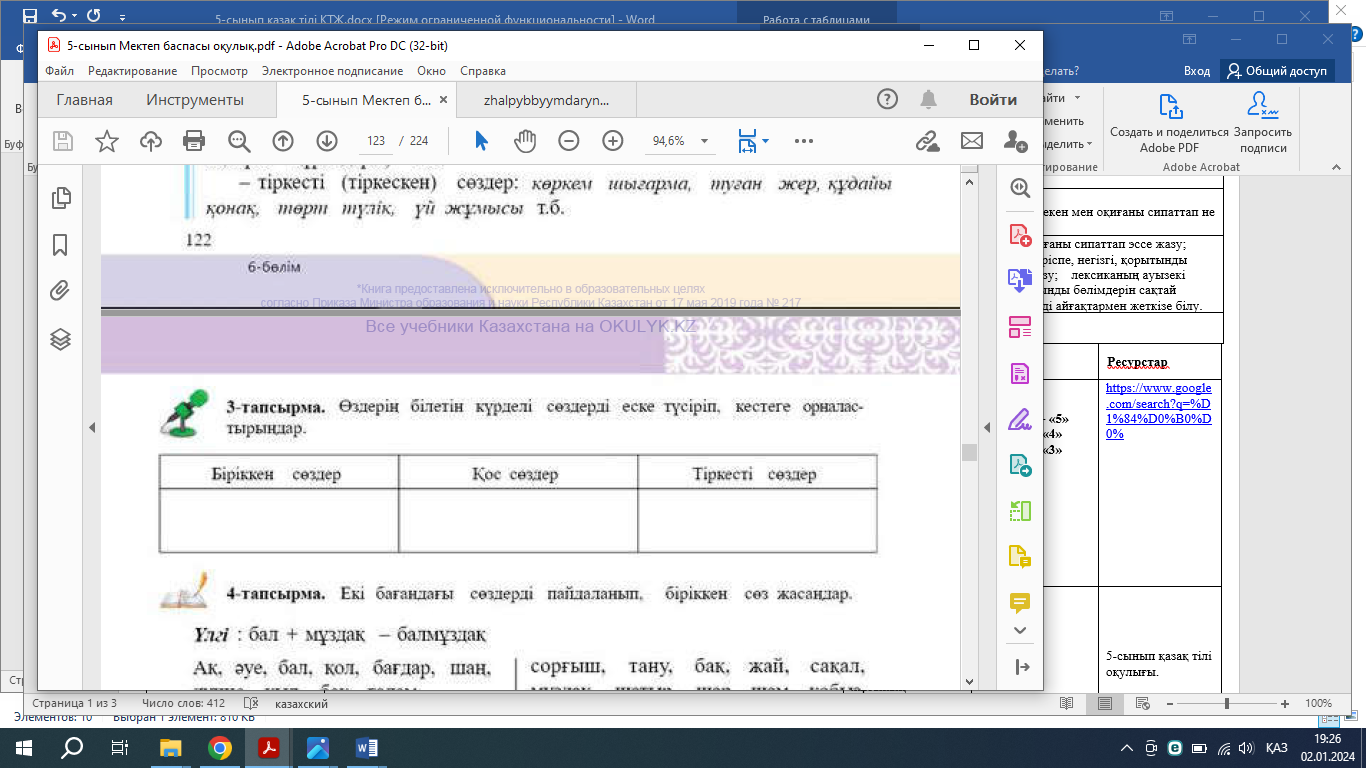Go to next page with down arrow icon
Screen dimensions: 1366x768
(x=326, y=141)
